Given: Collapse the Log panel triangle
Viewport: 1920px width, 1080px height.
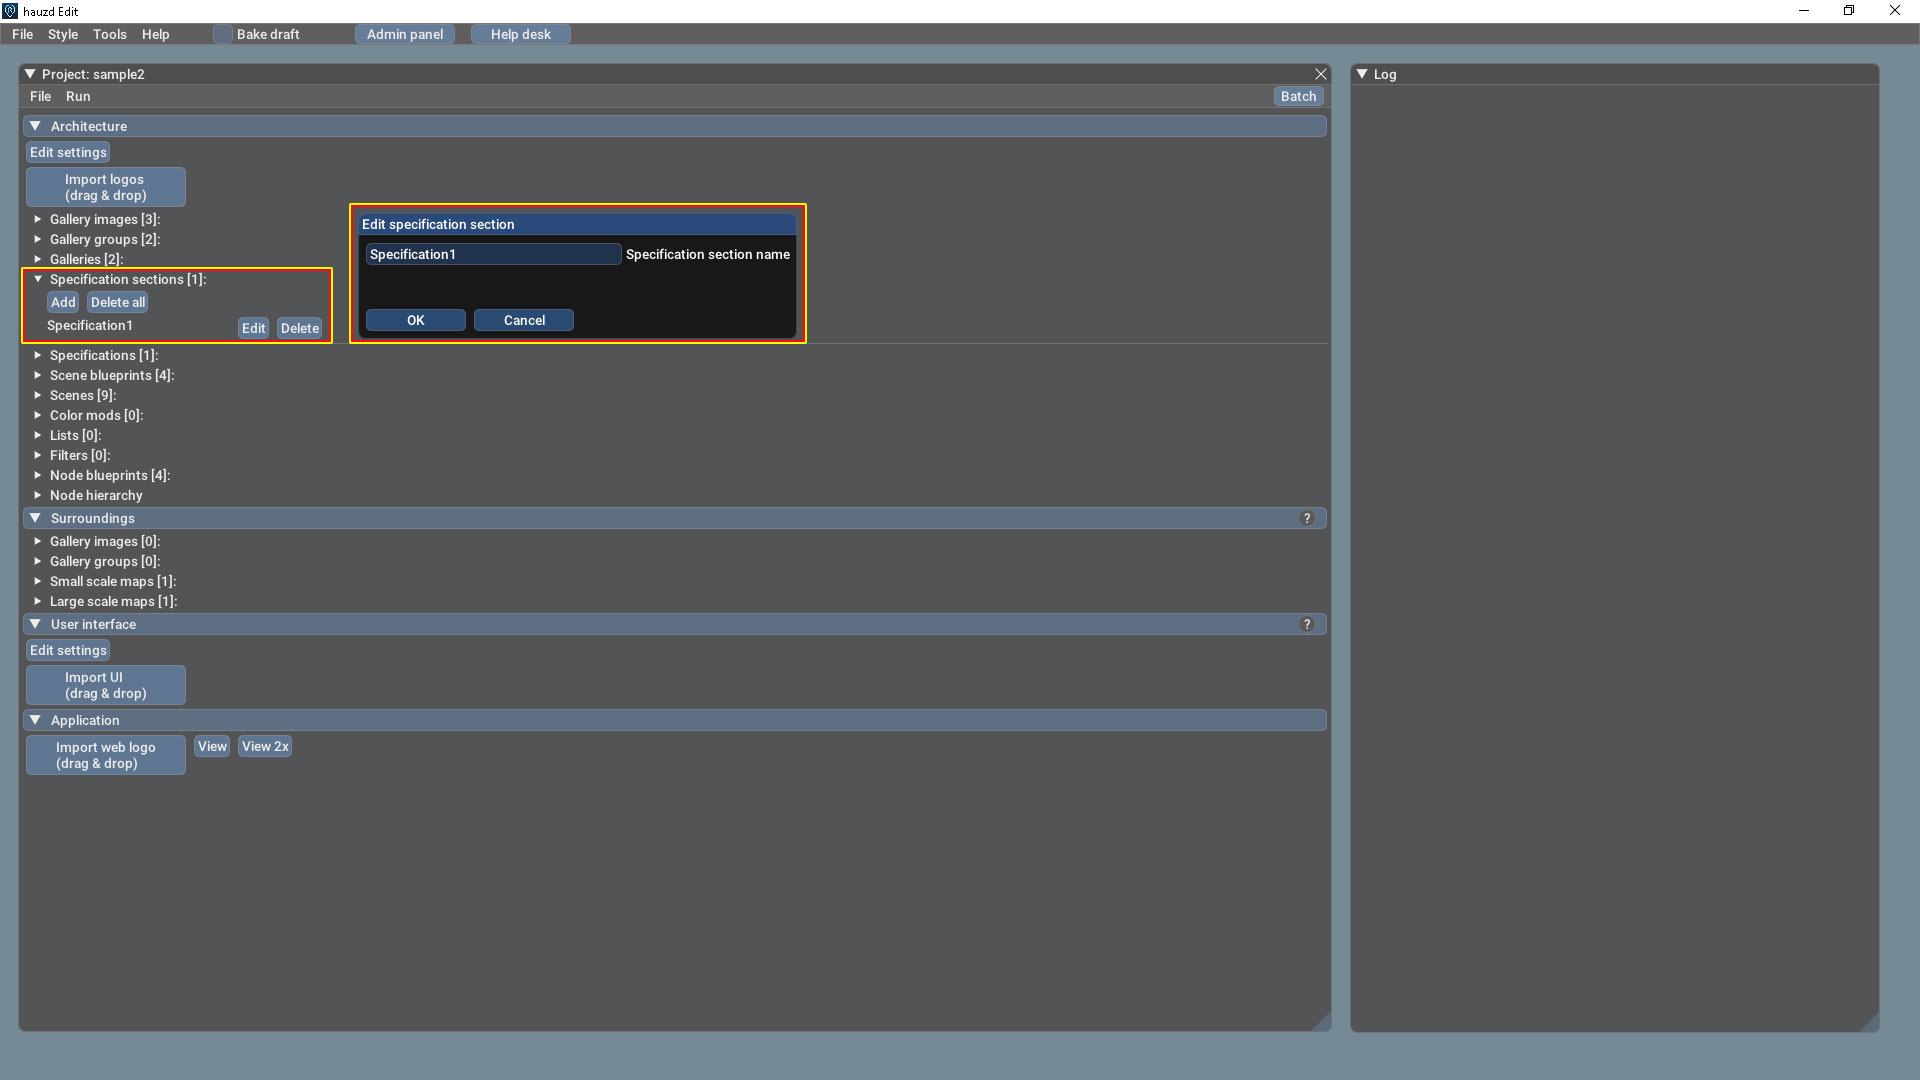Looking at the screenshot, I should click(1361, 74).
